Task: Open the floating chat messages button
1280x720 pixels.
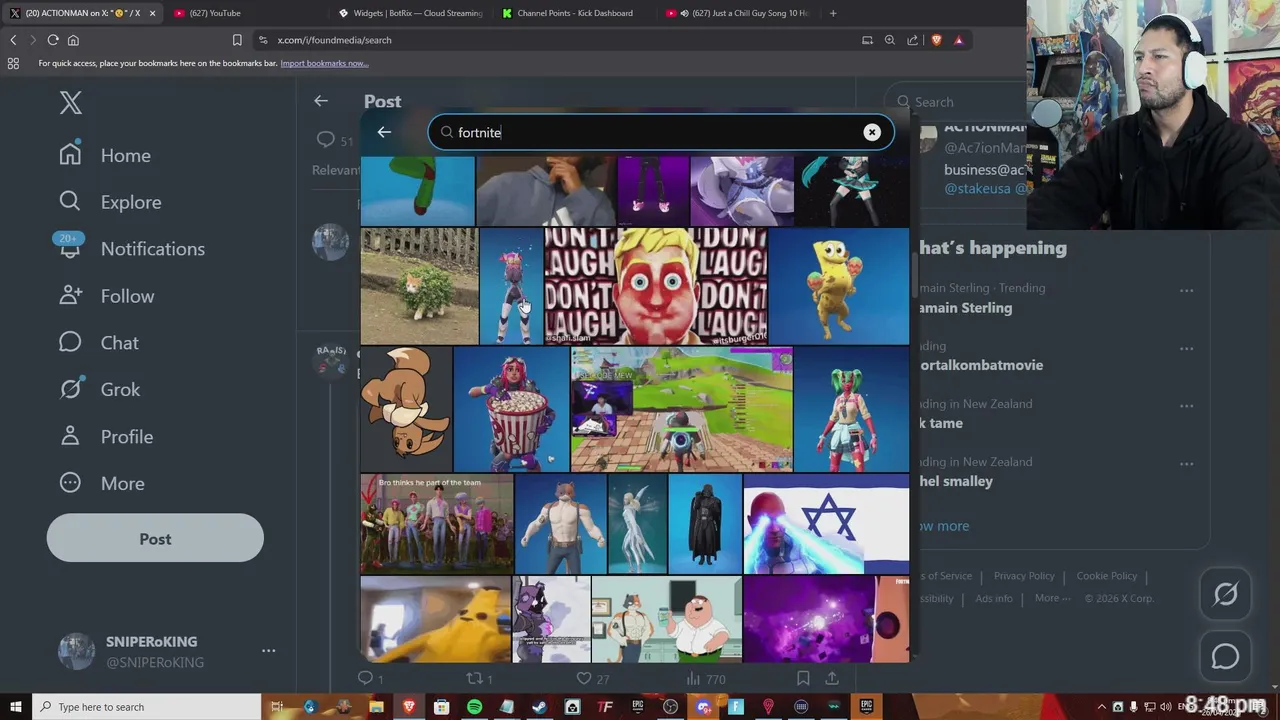Action: (1225, 657)
